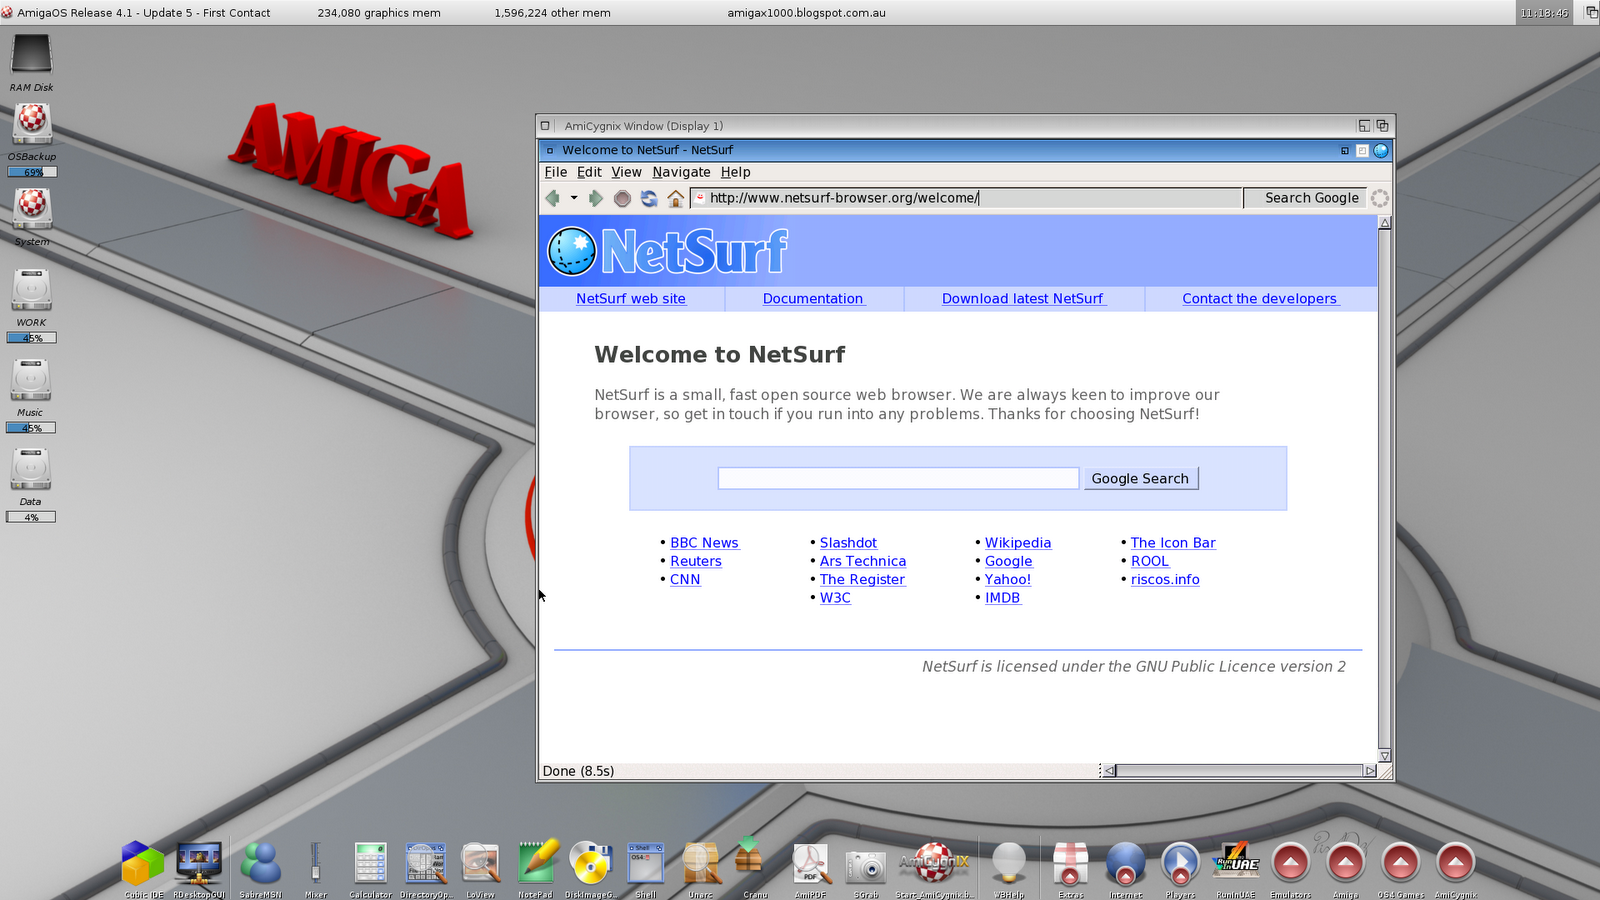Follow the Contact the developers link
1600x900 pixels.
click(1259, 298)
